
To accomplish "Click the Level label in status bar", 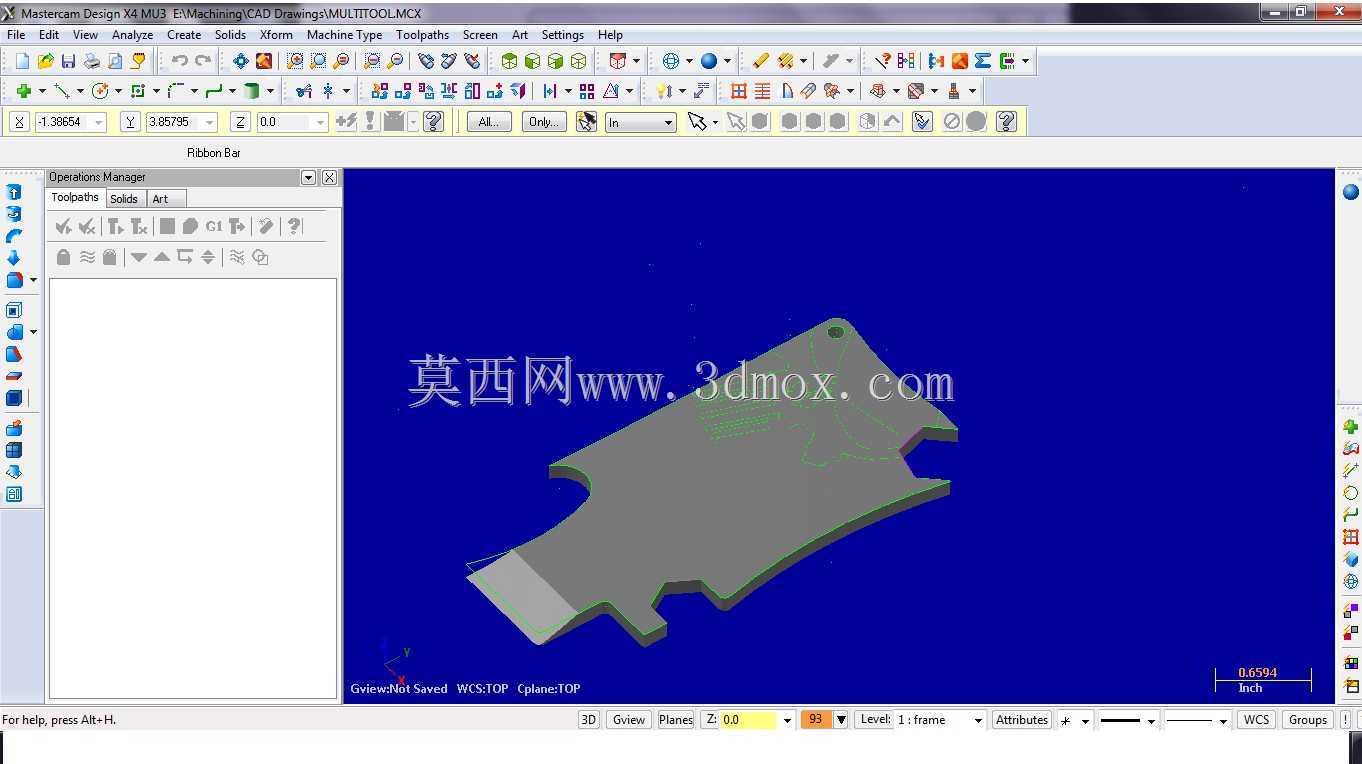I will [875, 719].
